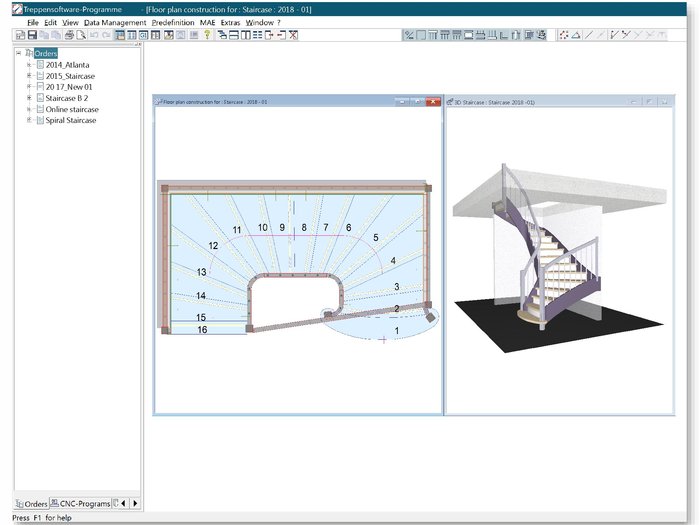
Task: Click step number 5 in the floor plan
Action: click(375, 238)
